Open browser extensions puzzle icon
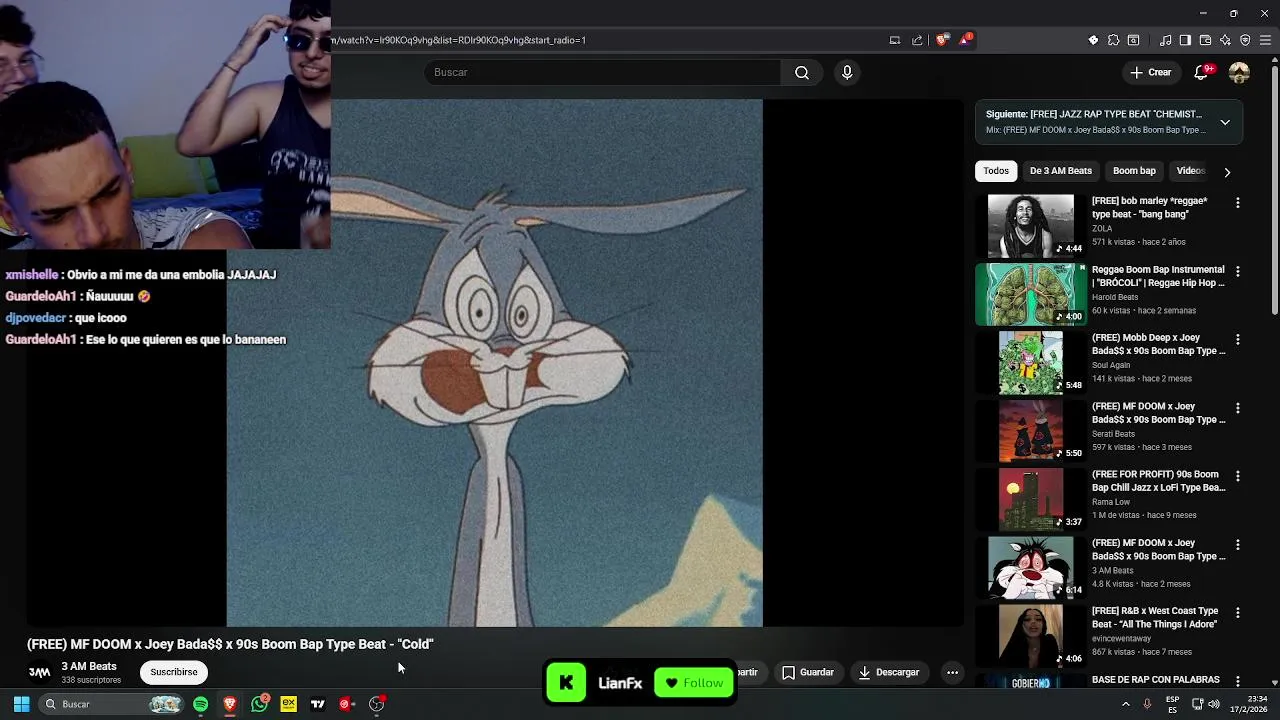Screen dimensions: 1280x720 [x=1113, y=40]
